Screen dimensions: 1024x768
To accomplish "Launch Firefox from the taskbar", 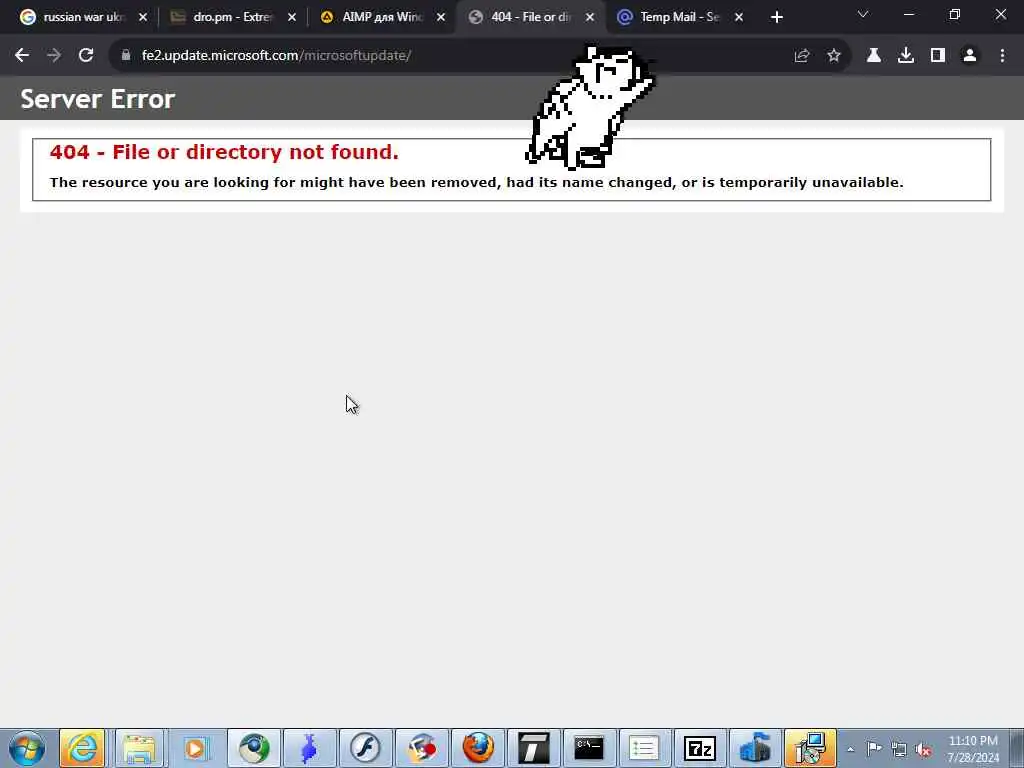I will pos(477,748).
